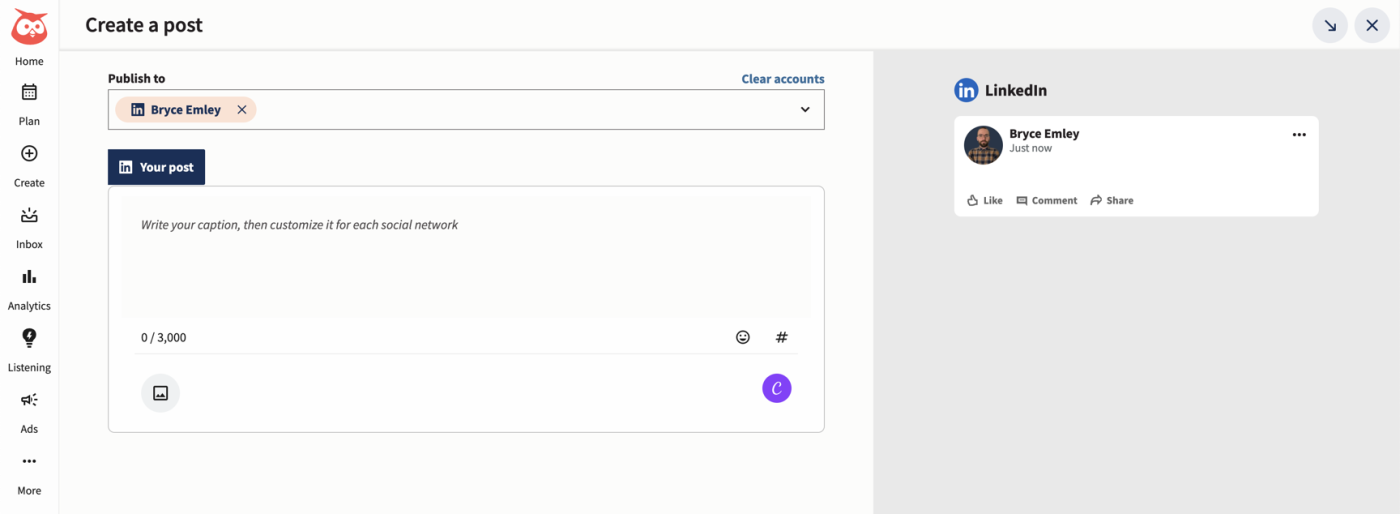
Task: Switch to the Your post tab
Action: tap(156, 167)
